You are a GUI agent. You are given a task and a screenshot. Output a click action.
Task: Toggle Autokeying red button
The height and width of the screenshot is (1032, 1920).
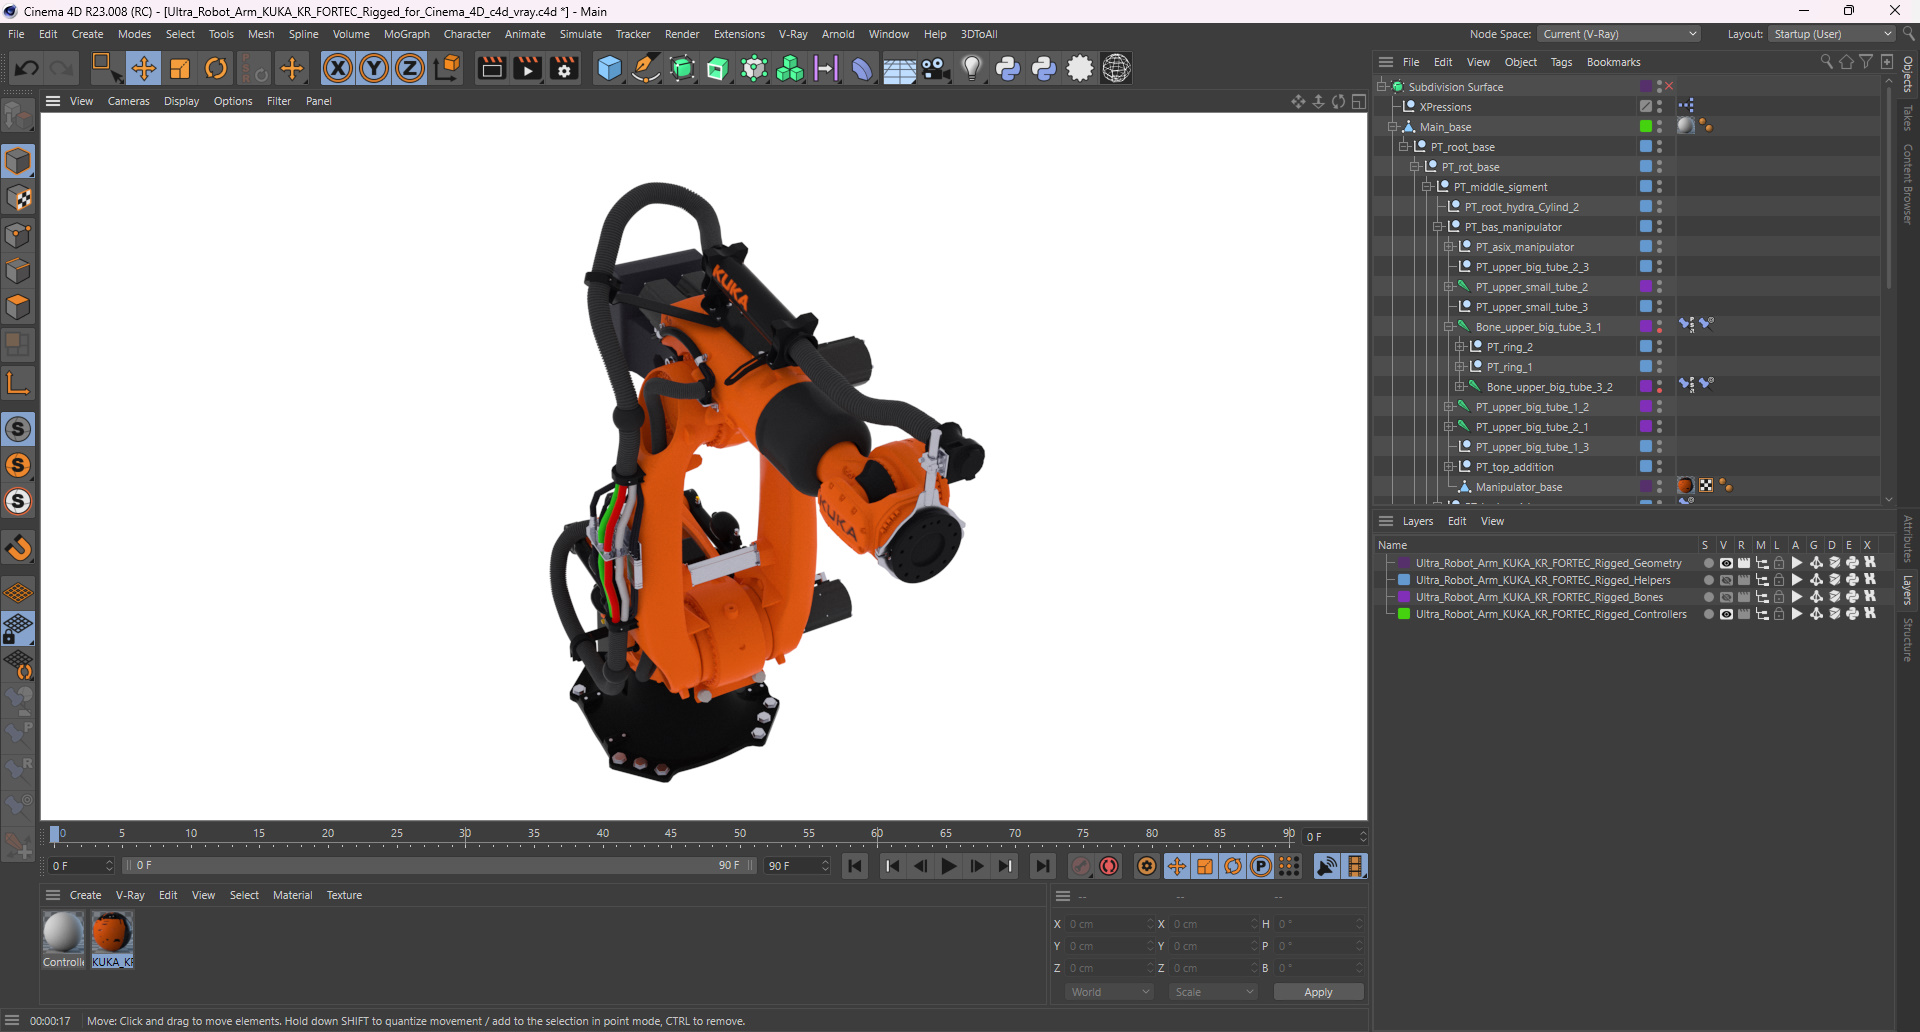1109,866
